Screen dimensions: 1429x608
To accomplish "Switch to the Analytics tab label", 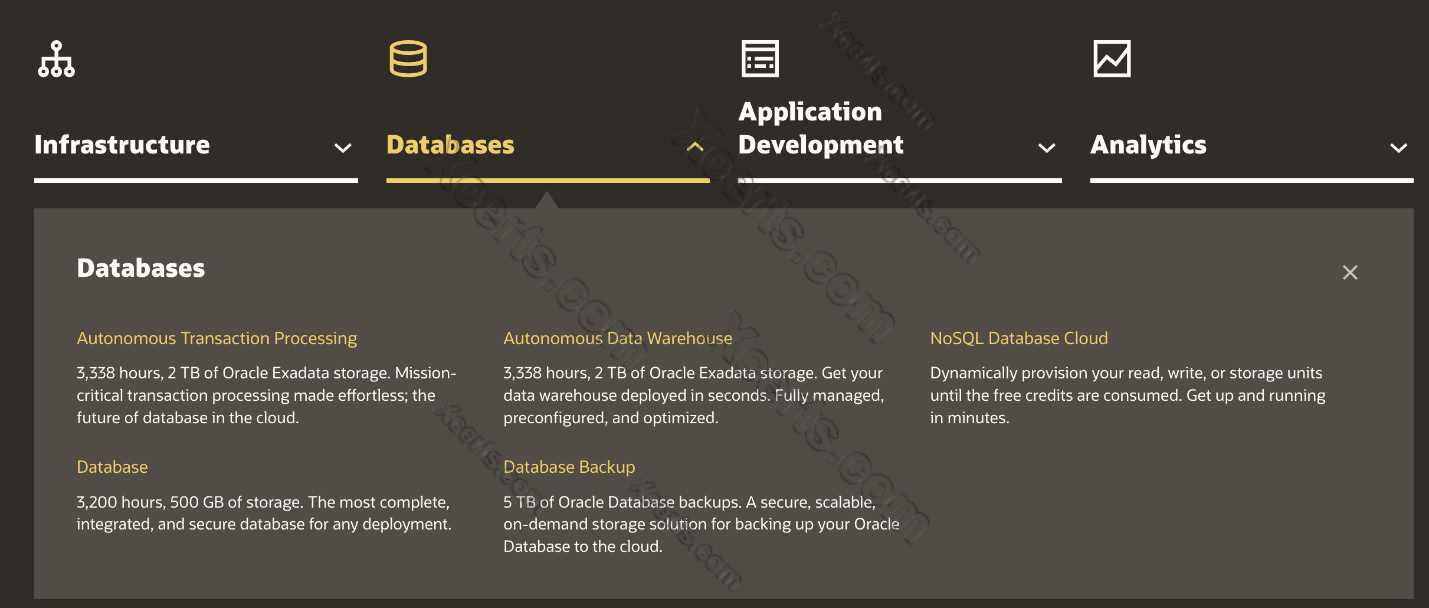I will pyautogui.click(x=1148, y=145).
